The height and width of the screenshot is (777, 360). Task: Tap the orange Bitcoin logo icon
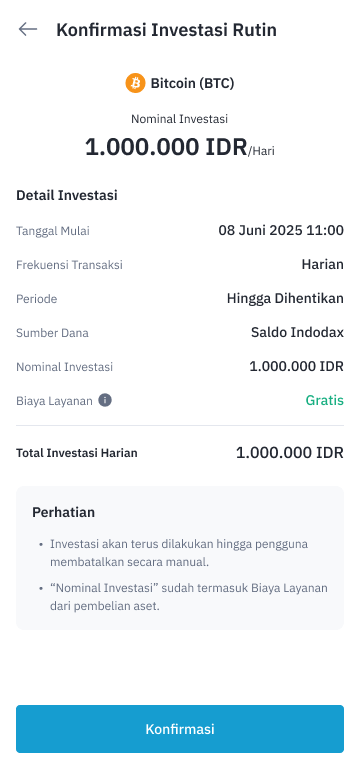pos(135,83)
